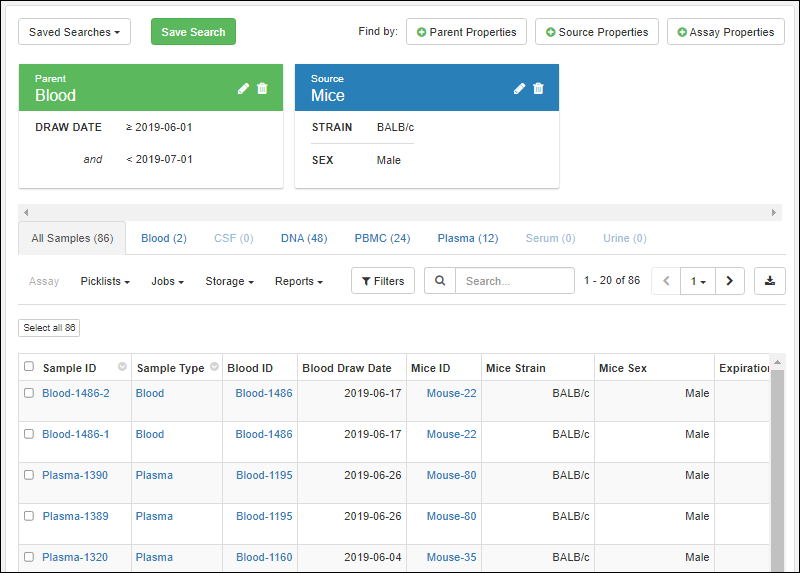Click the Save Search button

pos(193,32)
